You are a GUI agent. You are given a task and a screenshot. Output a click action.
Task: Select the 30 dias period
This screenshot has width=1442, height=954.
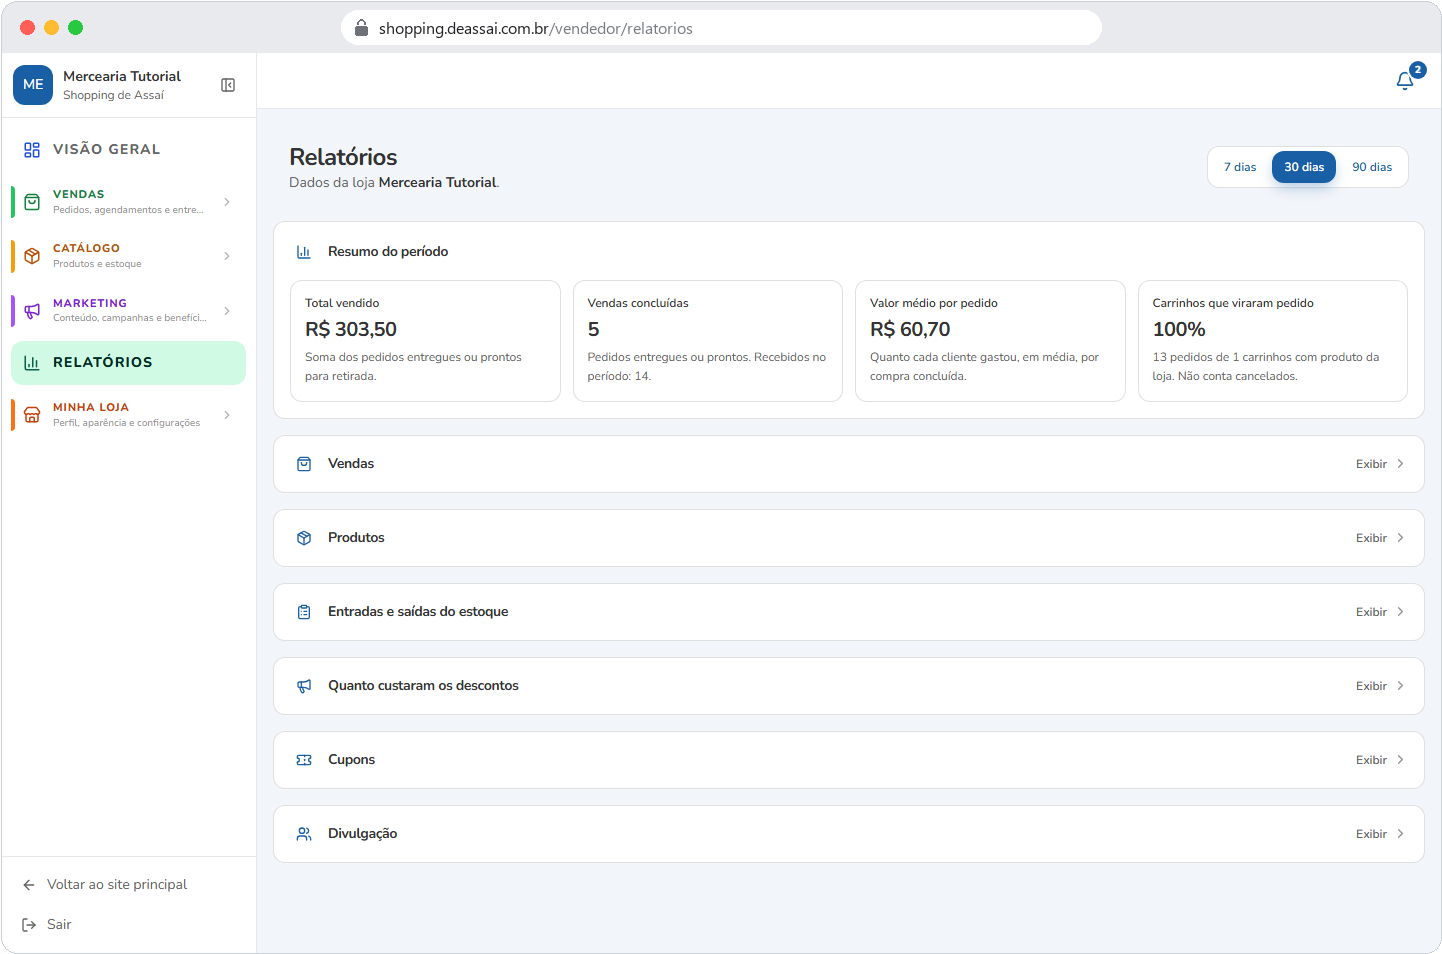[x=1304, y=167]
